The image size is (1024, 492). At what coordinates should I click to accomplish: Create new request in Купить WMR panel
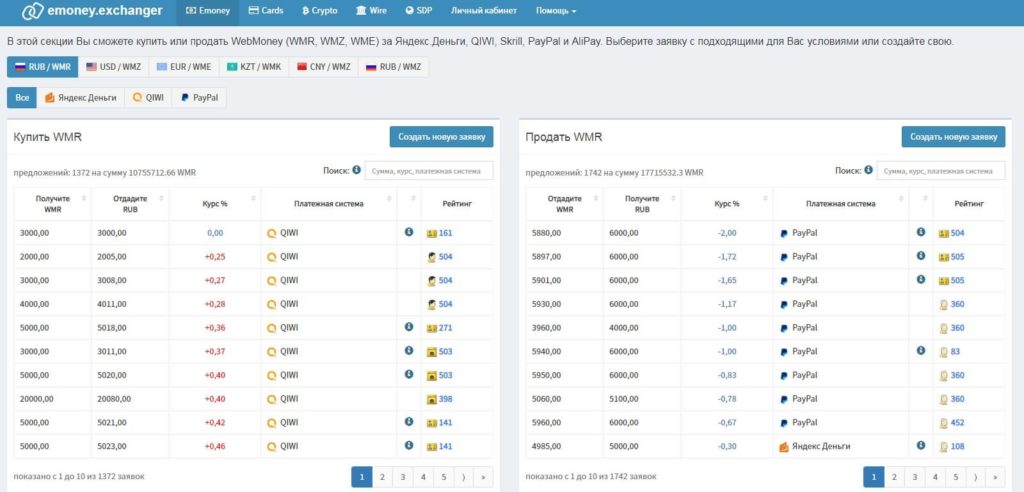pyautogui.click(x=441, y=137)
